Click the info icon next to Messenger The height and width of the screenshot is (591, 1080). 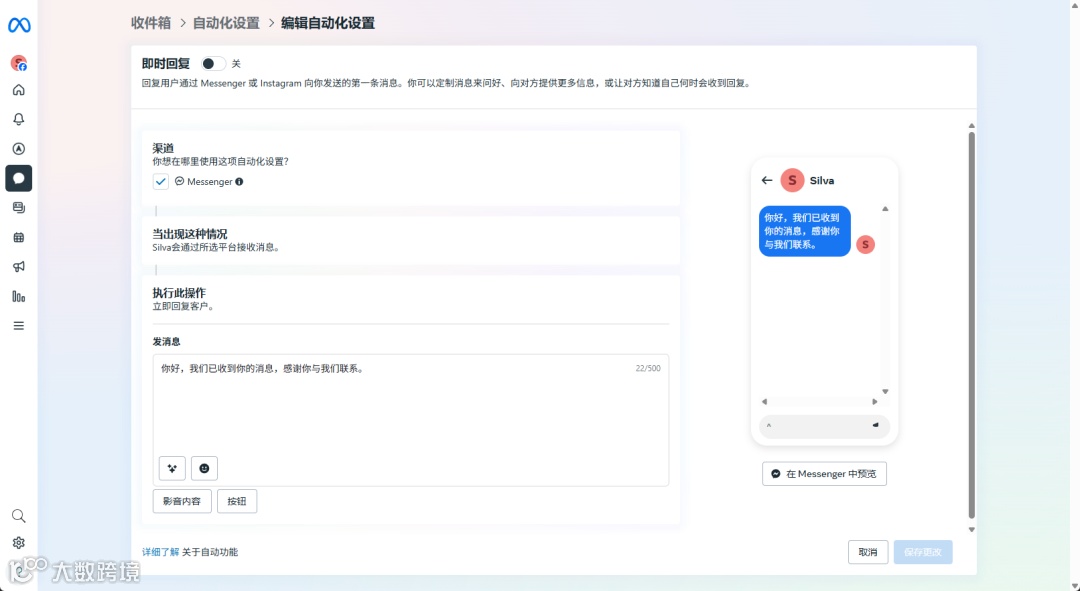point(239,182)
